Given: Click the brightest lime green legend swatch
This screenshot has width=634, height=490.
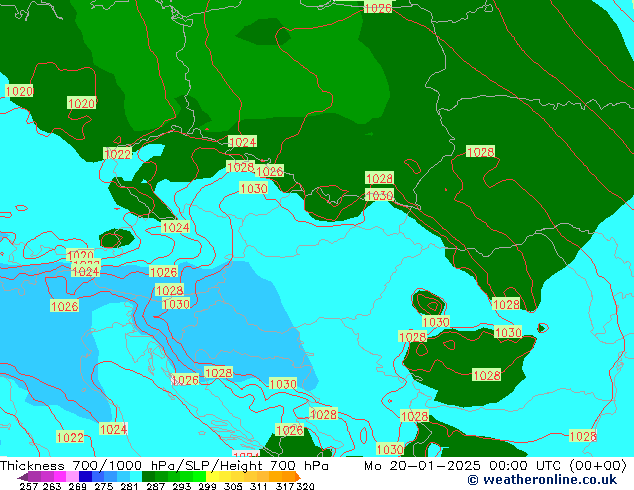Looking at the screenshot, I should click(x=199, y=476).
